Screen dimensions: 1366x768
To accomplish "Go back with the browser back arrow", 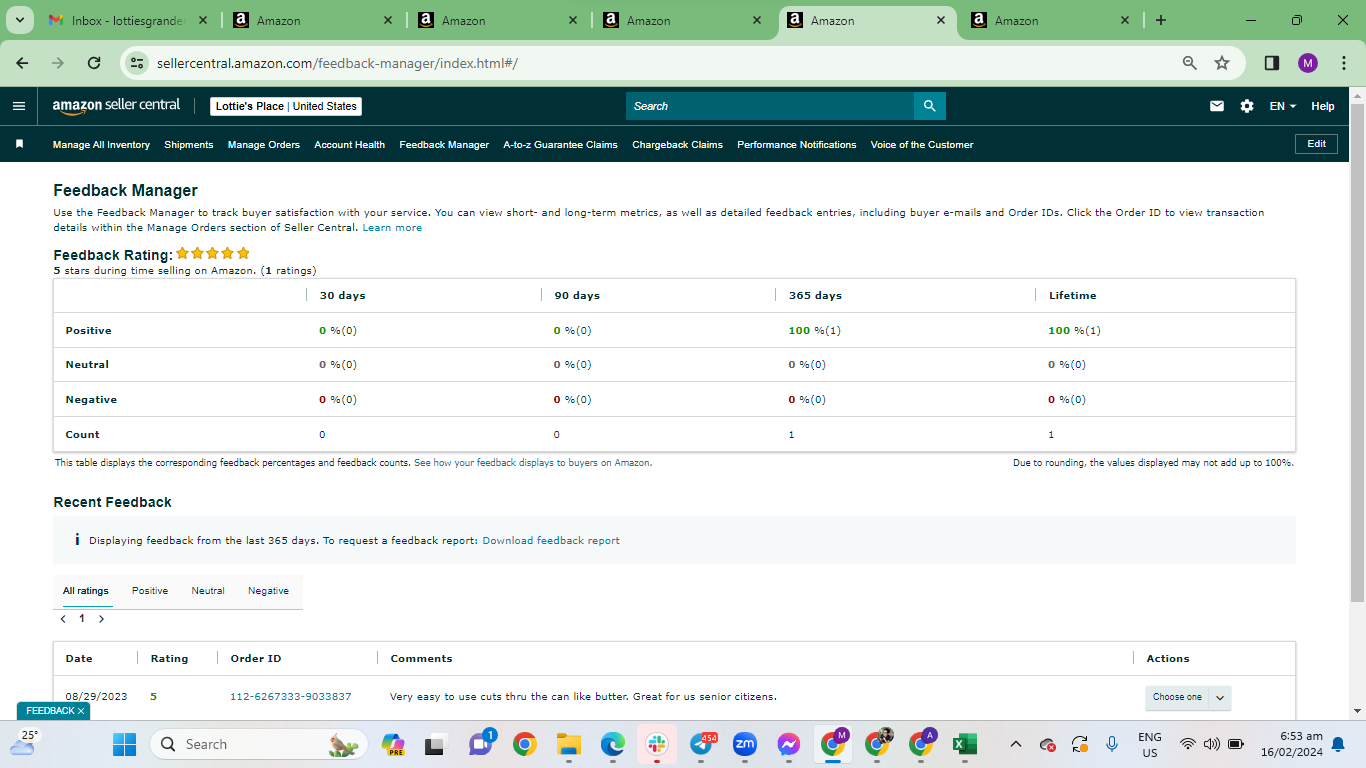I will [x=23, y=63].
